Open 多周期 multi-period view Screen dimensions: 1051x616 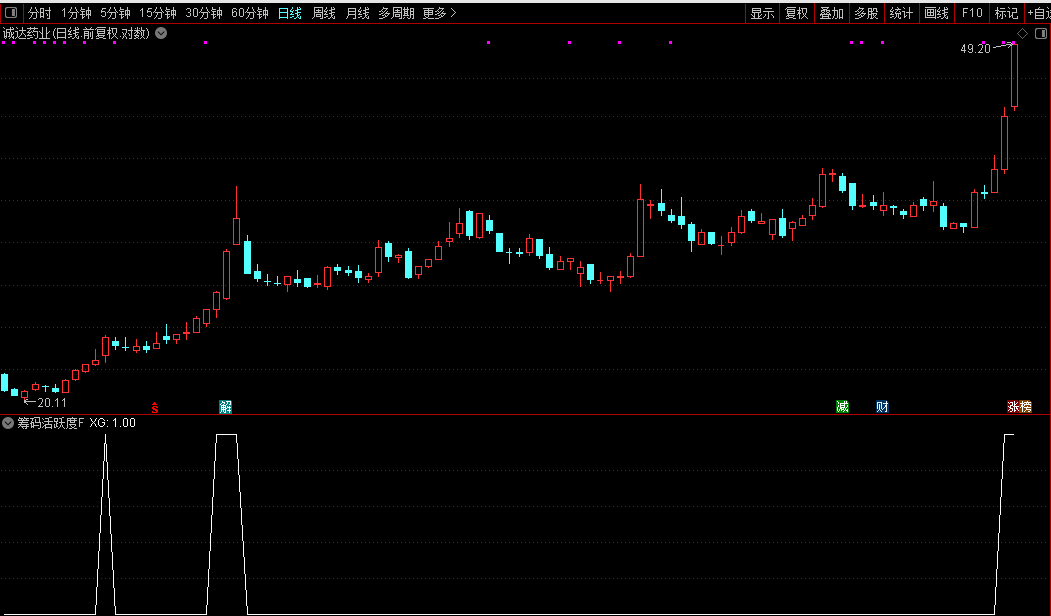396,13
